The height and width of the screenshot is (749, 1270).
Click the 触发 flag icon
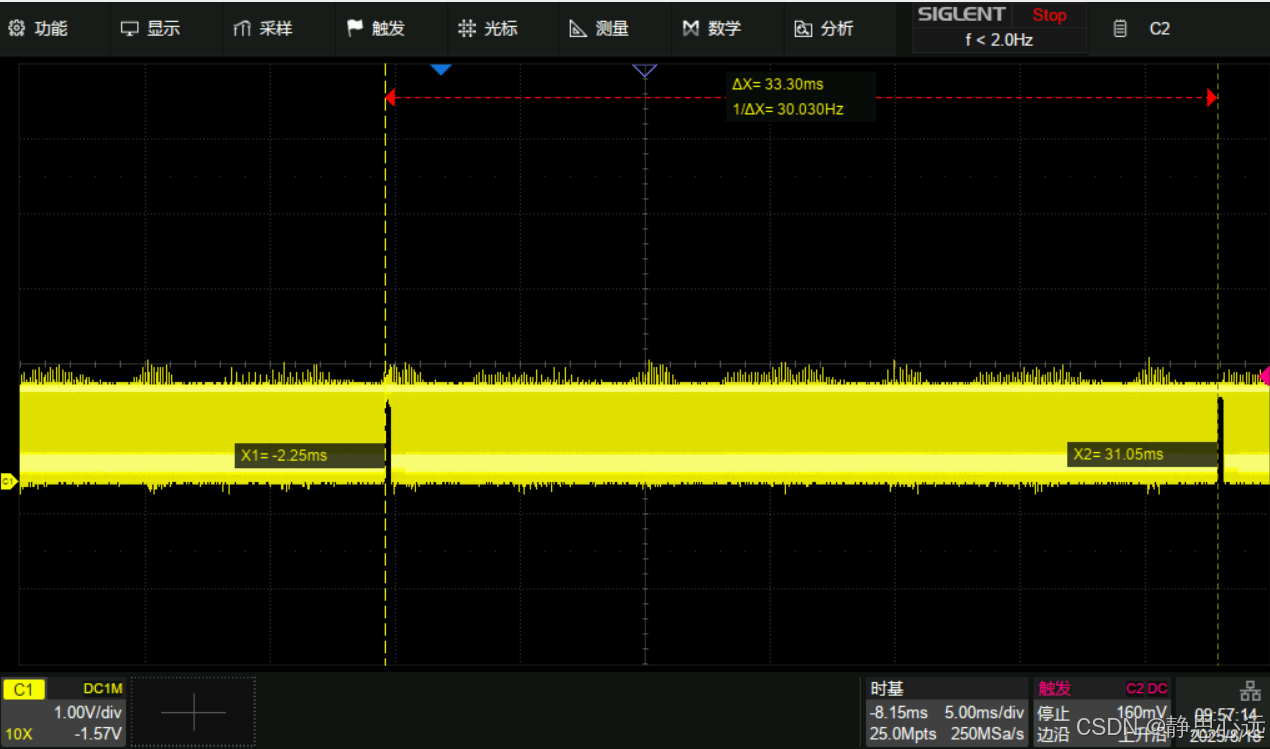354,29
